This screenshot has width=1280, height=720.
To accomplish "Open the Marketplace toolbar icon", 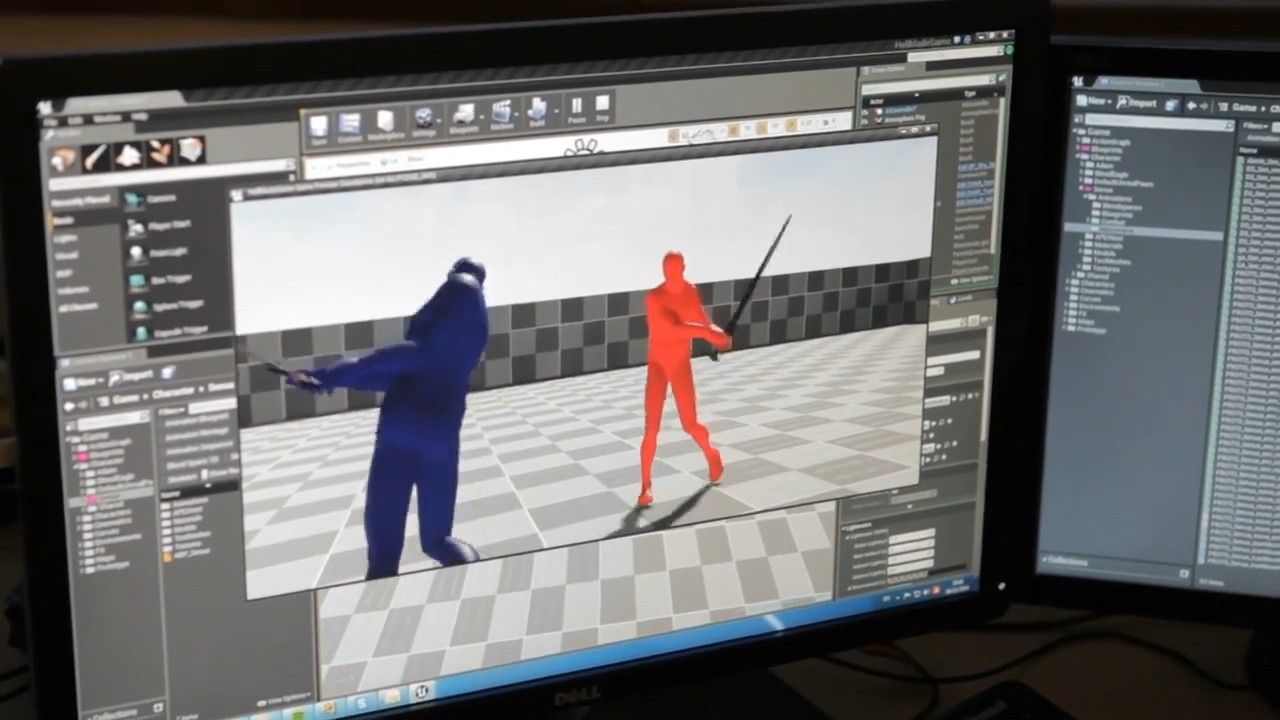I will (386, 125).
